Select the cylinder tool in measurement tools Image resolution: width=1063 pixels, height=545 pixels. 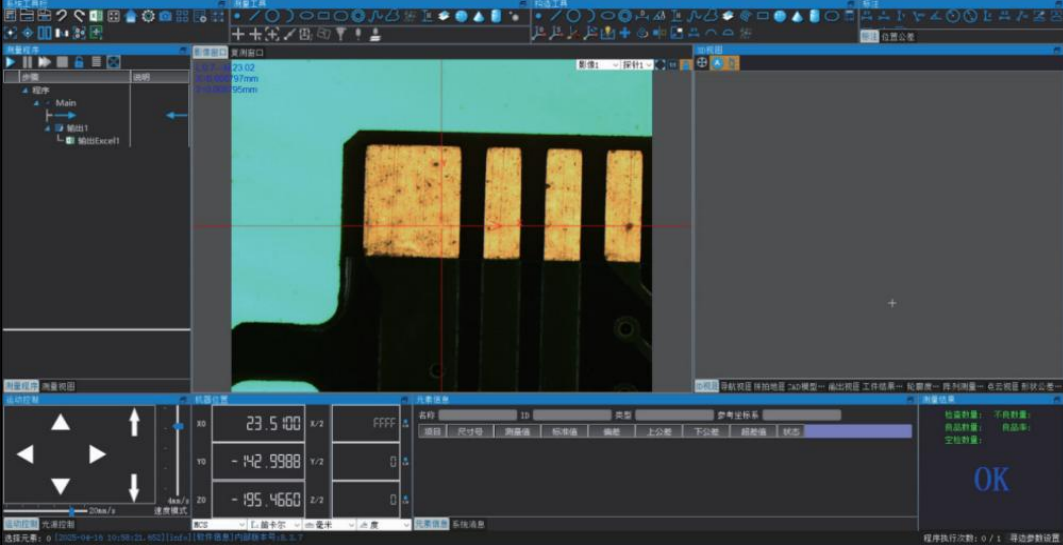[496, 16]
